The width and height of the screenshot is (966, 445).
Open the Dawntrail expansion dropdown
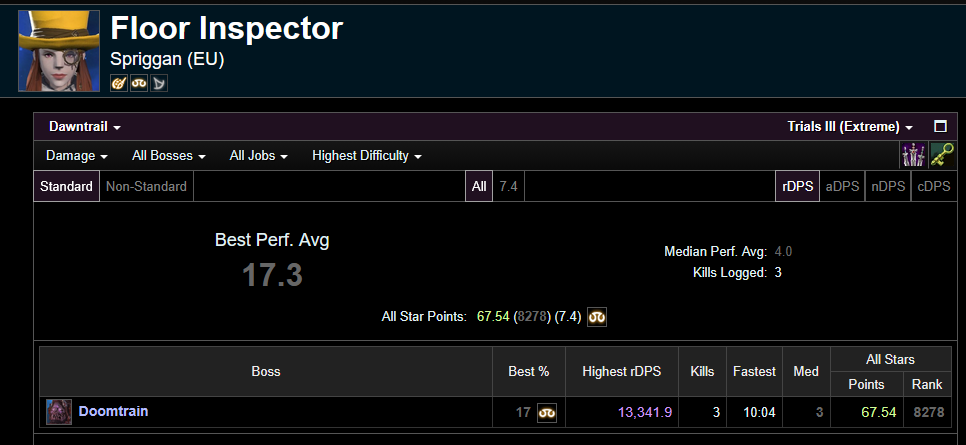(85, 127)
